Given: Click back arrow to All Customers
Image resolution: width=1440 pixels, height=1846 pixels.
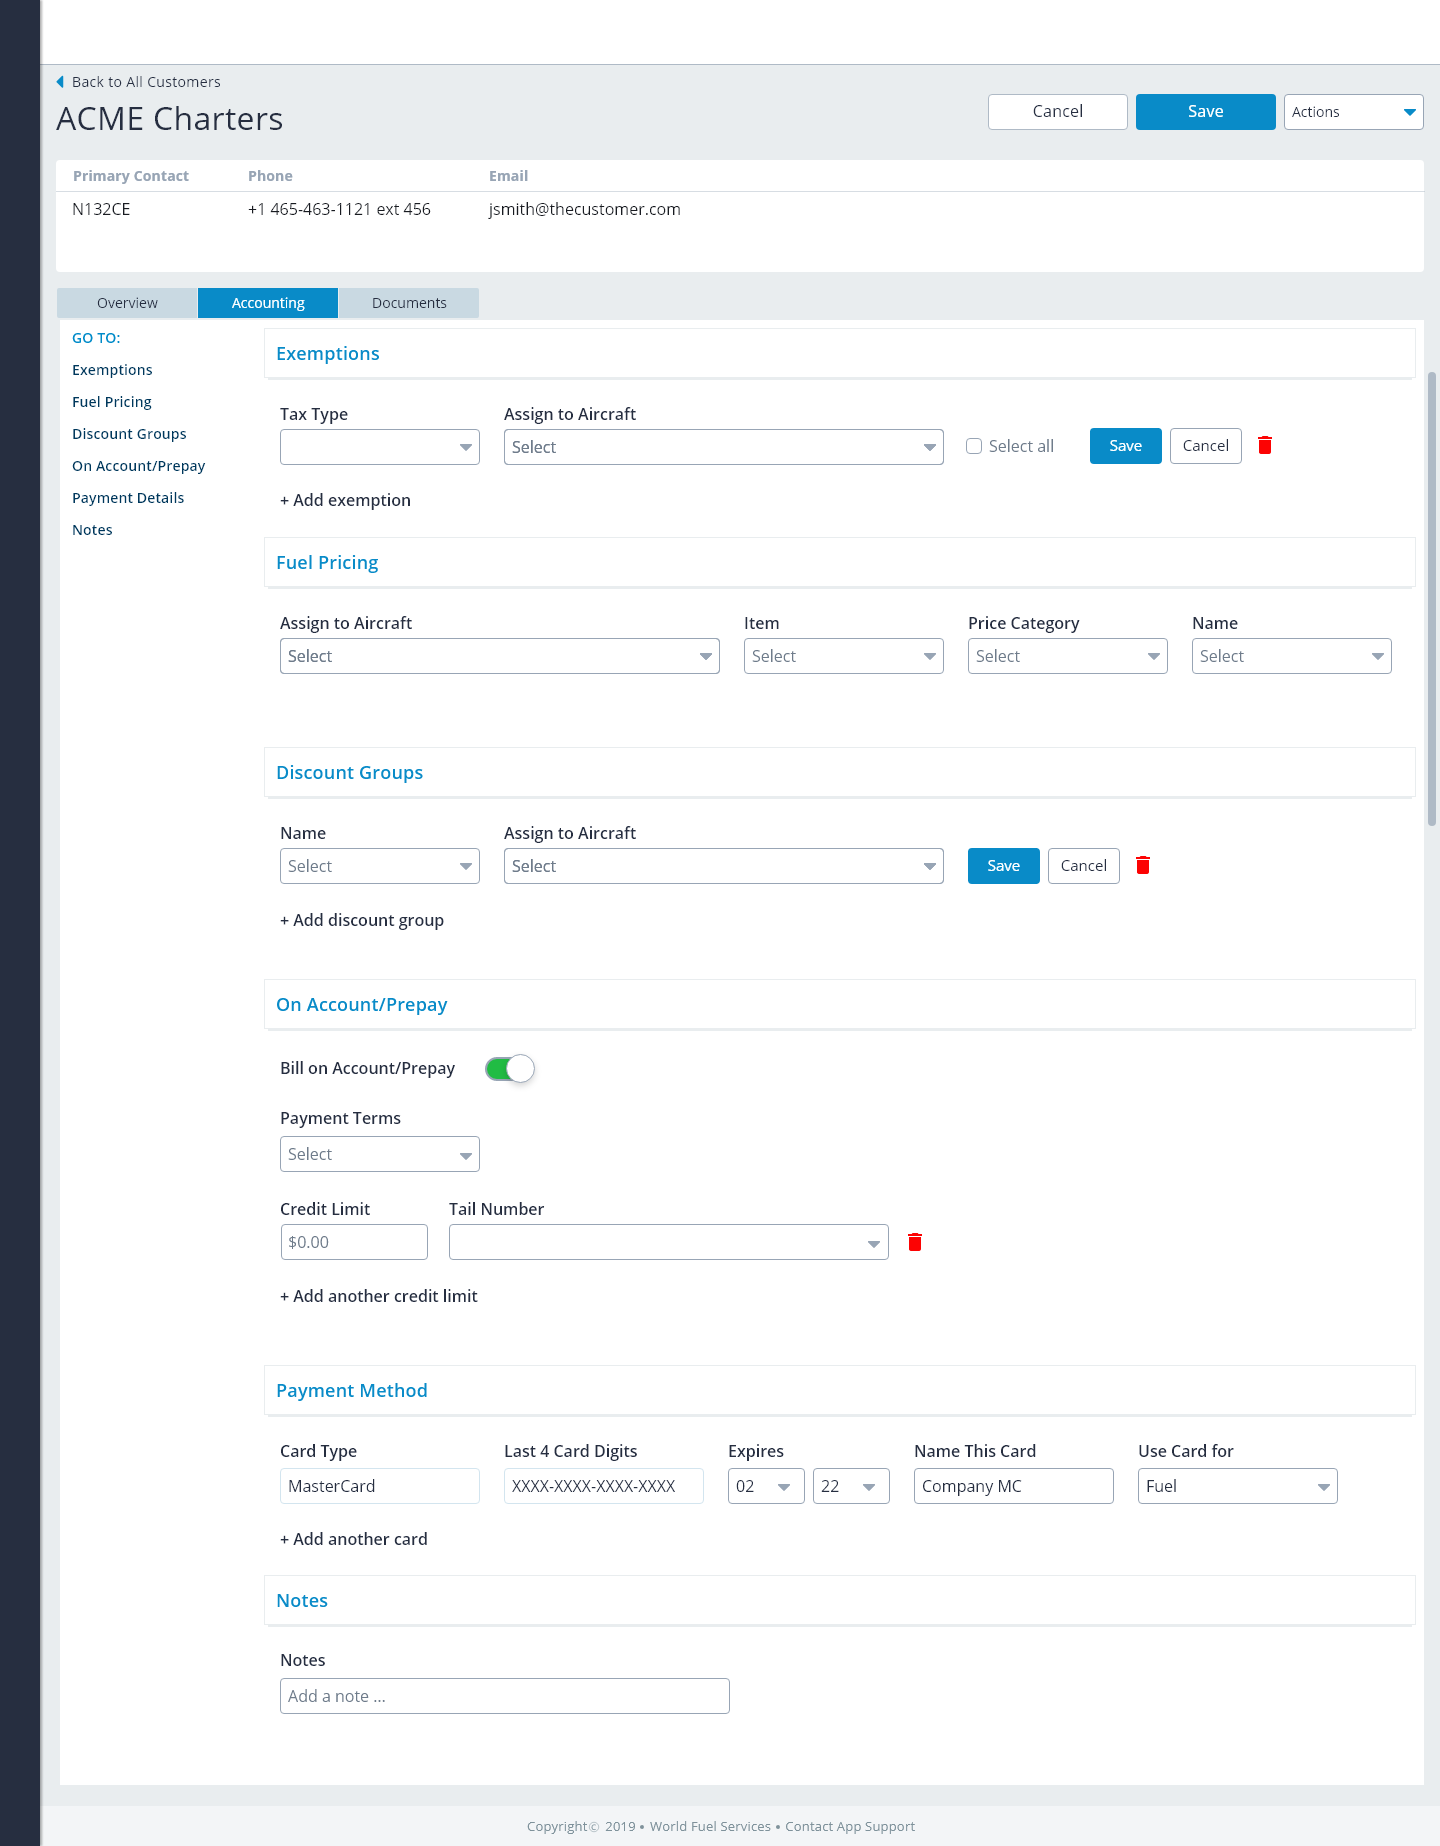Looking at the screenshot, I should point(61,82).
